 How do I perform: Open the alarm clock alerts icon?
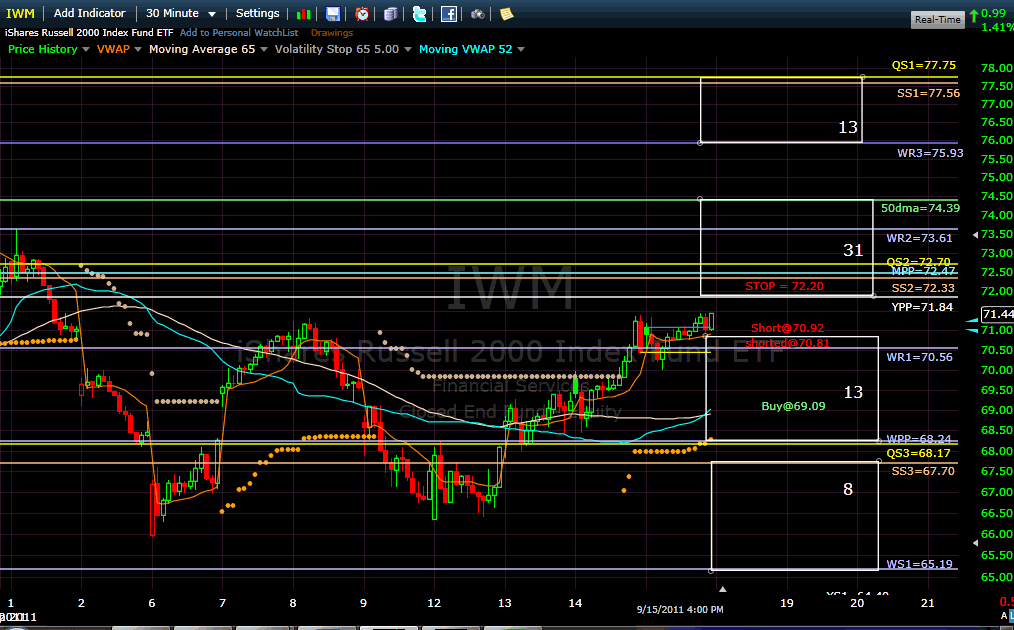[x=361, y=14]
